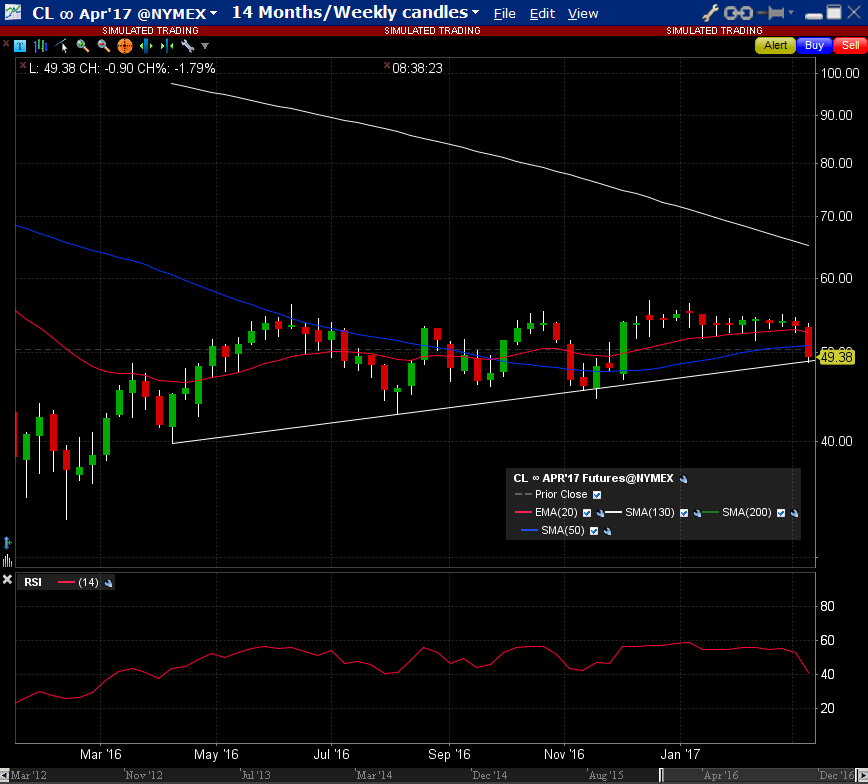Open the chart toolbar wrench settings
This screenshot has width=868, height=784.
186,46
